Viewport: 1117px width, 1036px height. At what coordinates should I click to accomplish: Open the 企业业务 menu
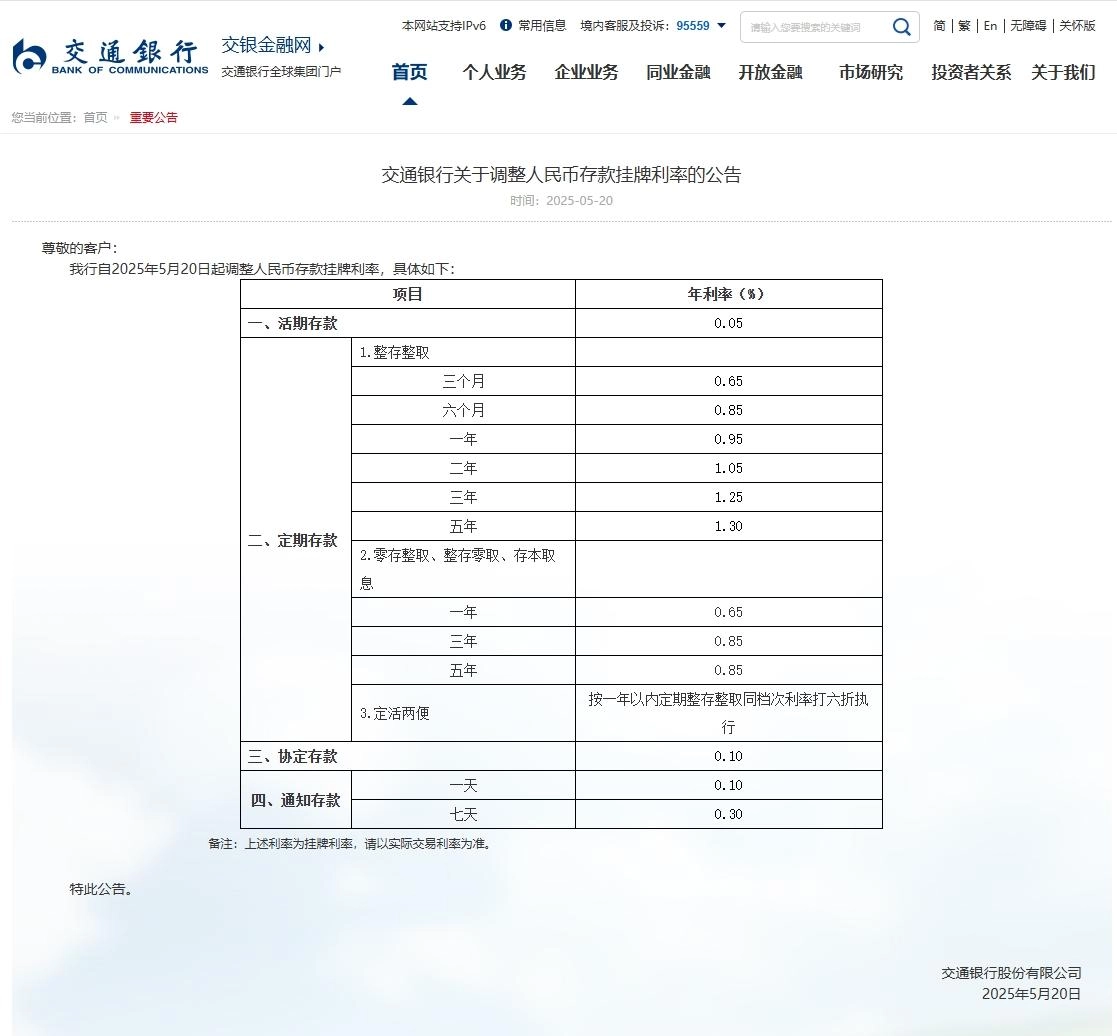586,72
